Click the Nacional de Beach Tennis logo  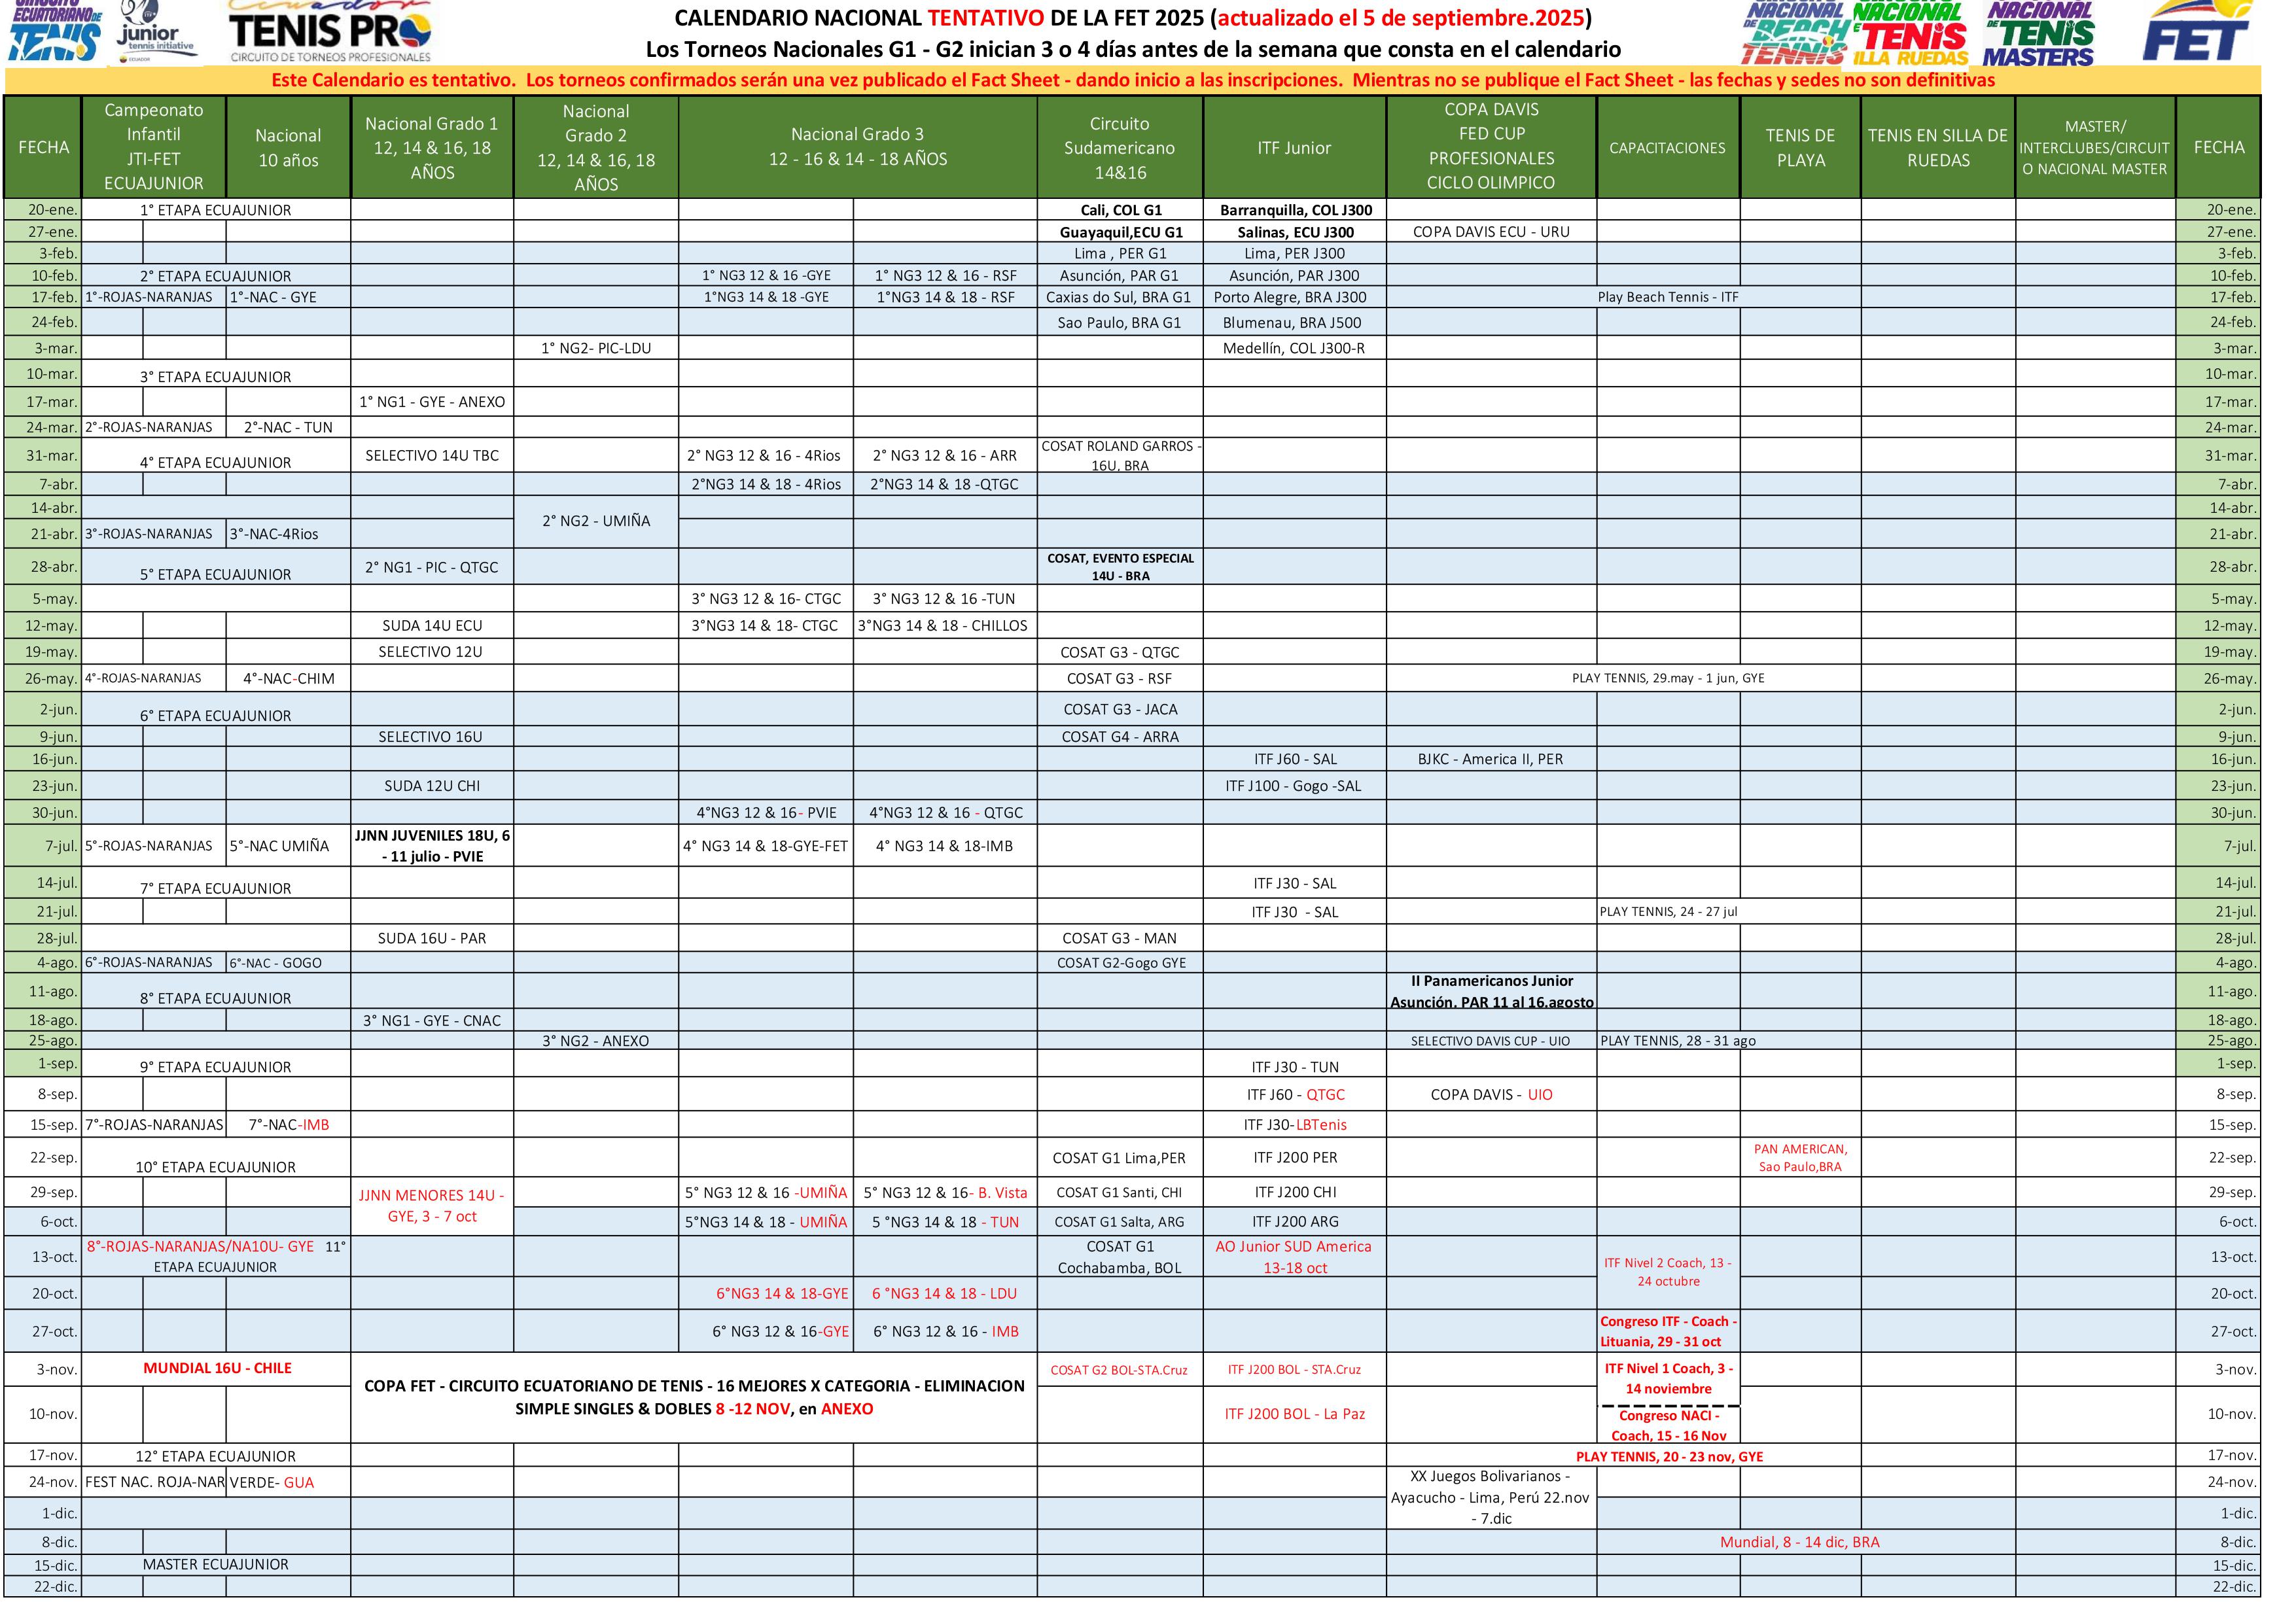point(1795,32)
